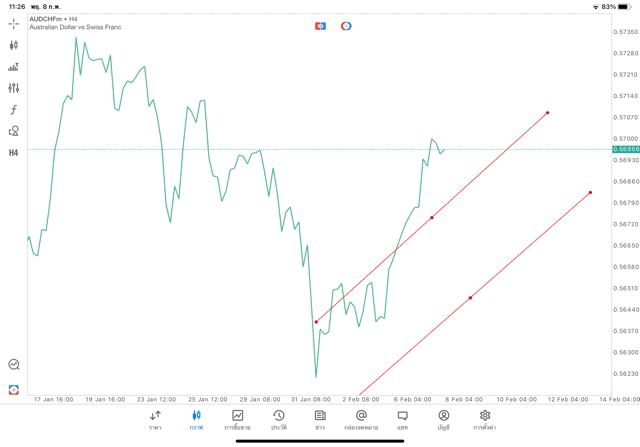Open the indicators list icon
The image size is (640, 447).
click(14, 67)
